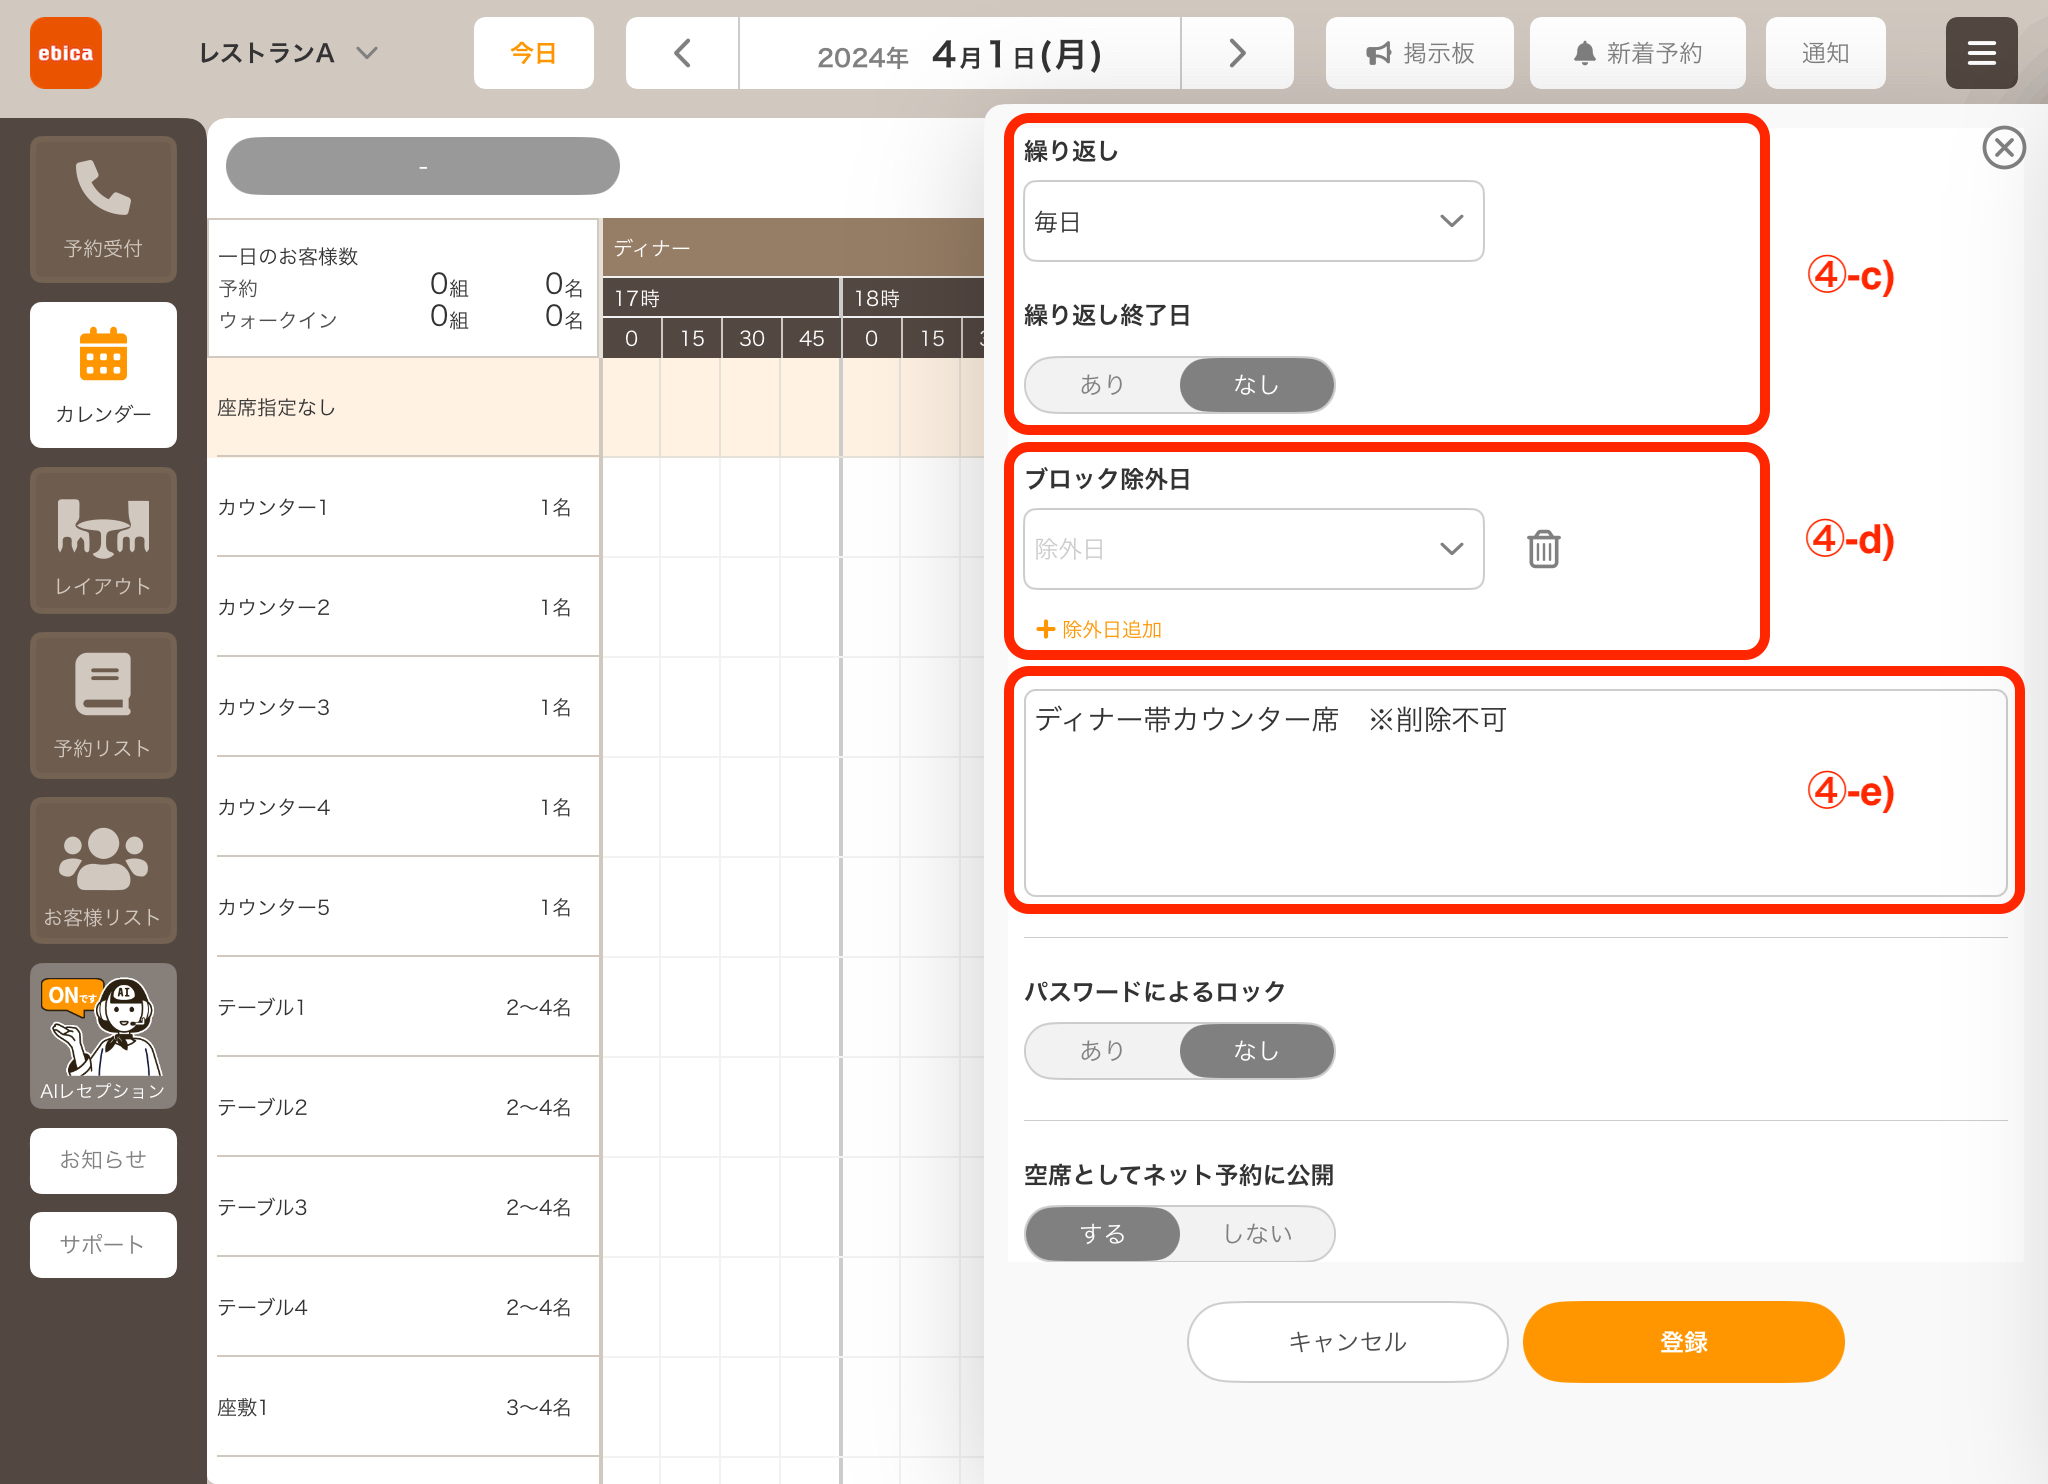Click the orange 登録 button
The image size is (2048, 1484).
click(1683, 1342)
